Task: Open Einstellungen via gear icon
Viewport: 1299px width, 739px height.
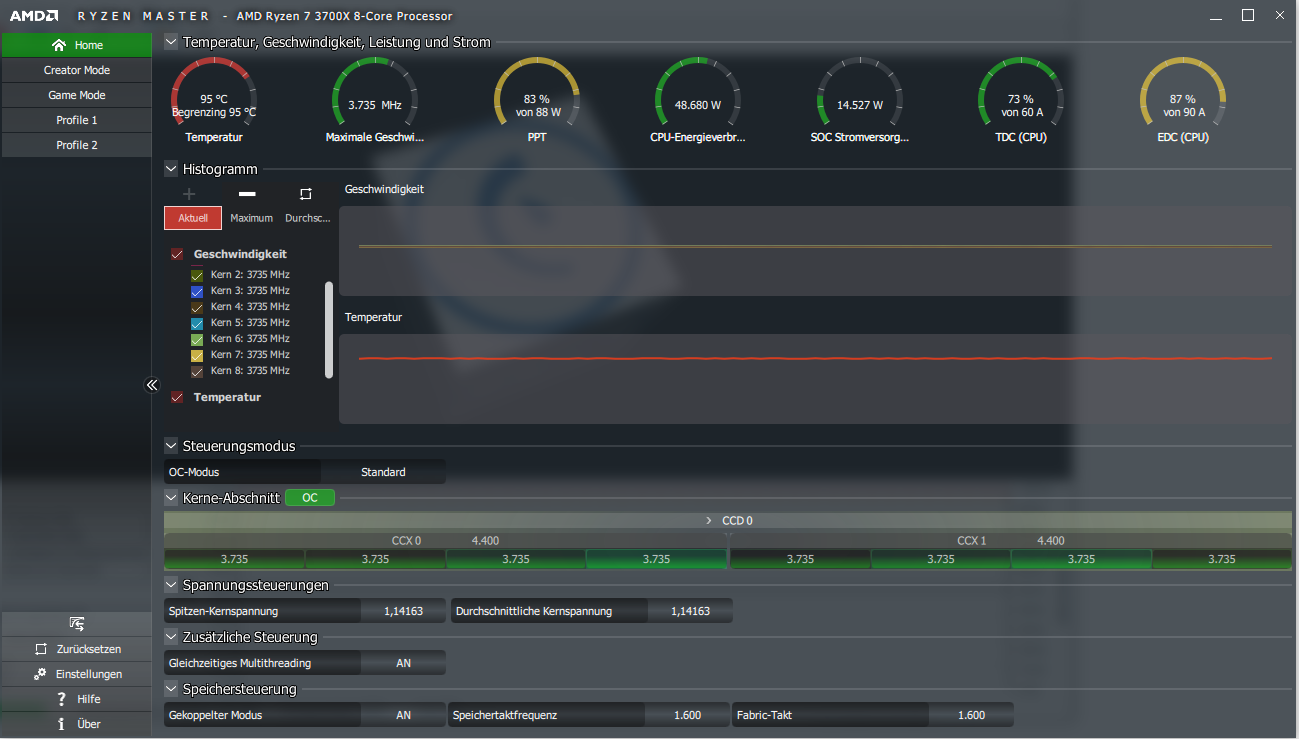Action: (40, 674)
